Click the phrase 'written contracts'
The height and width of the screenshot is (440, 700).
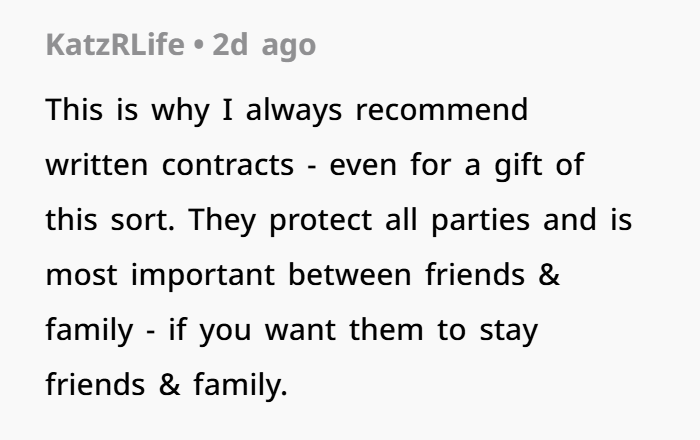(170, 165)
